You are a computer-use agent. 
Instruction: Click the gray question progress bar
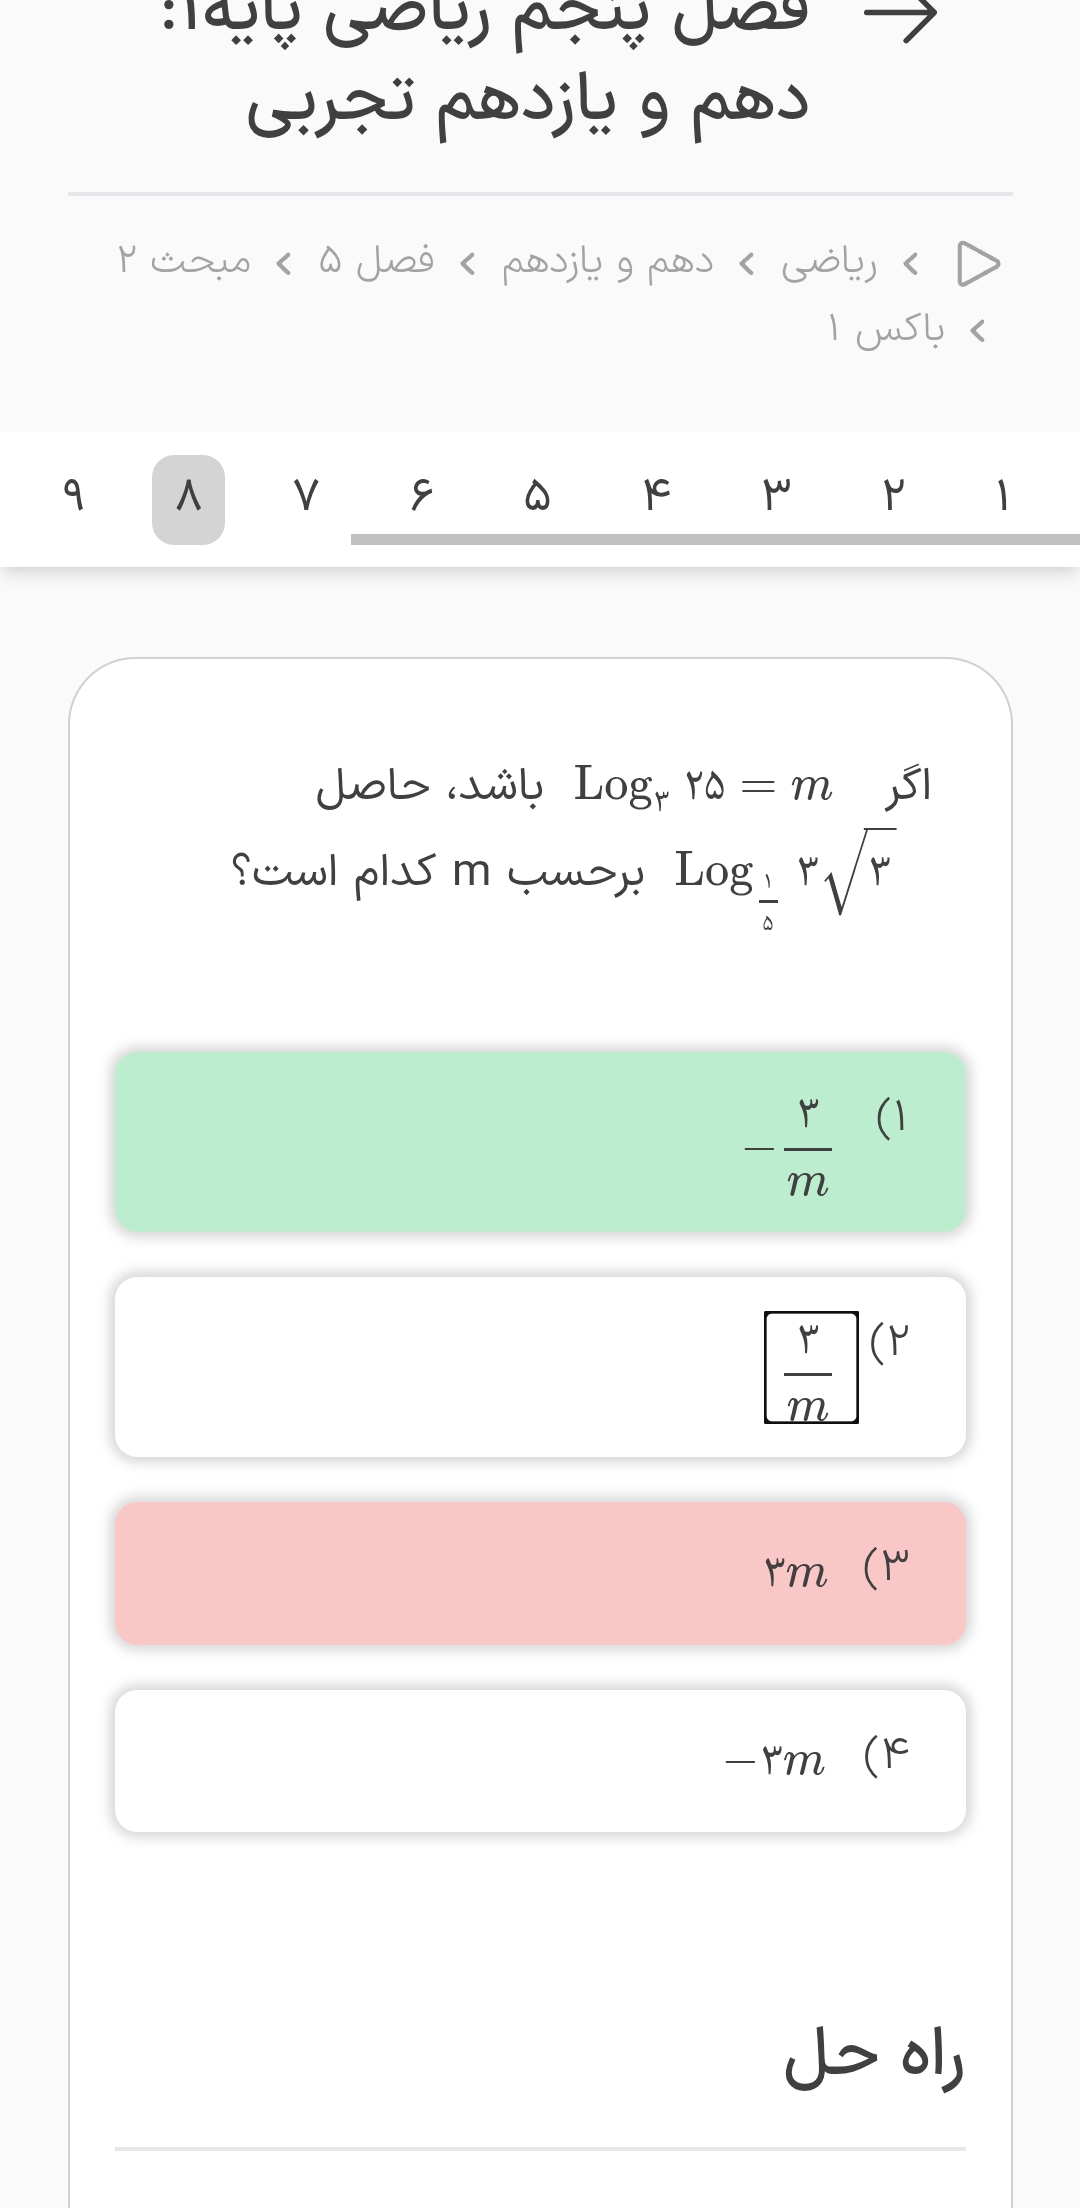click(x=714, y=540)
